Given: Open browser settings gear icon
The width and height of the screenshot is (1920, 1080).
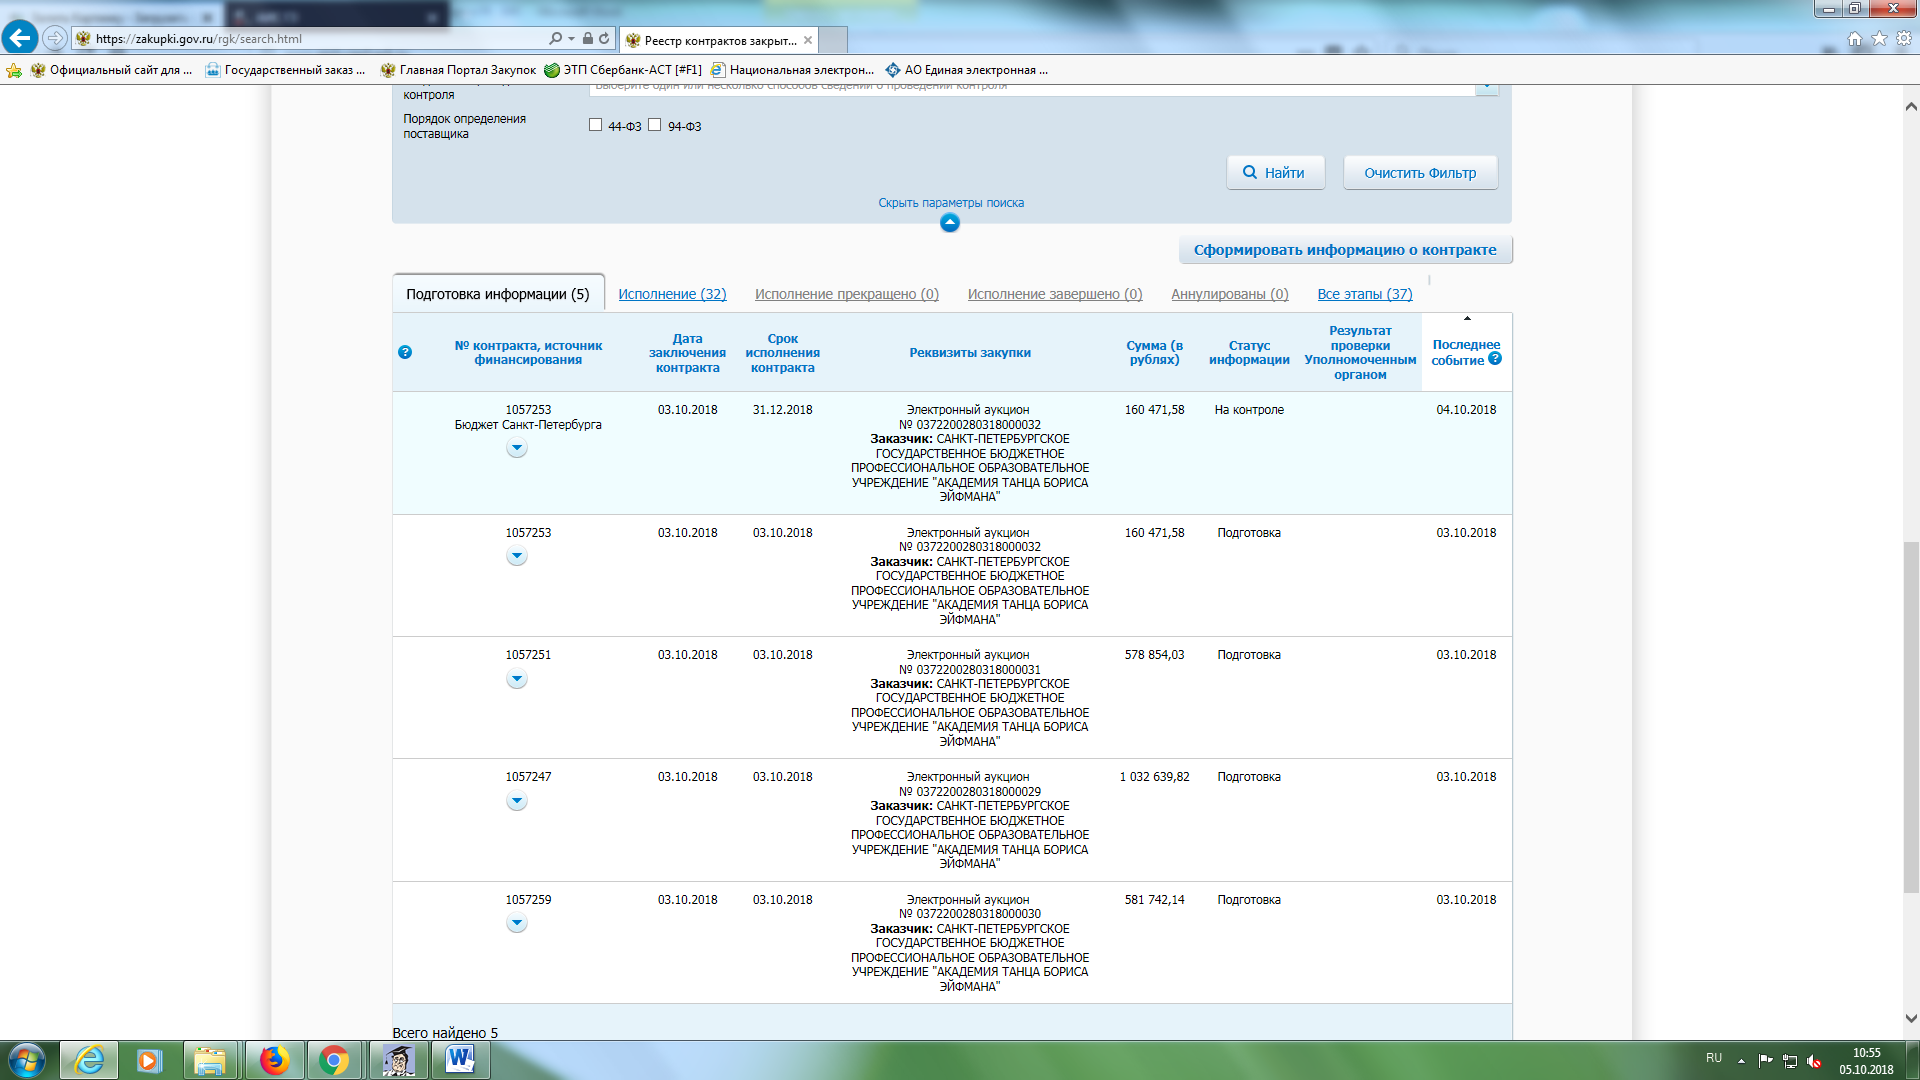Looking at the screenshot, I should (1904, 38).
